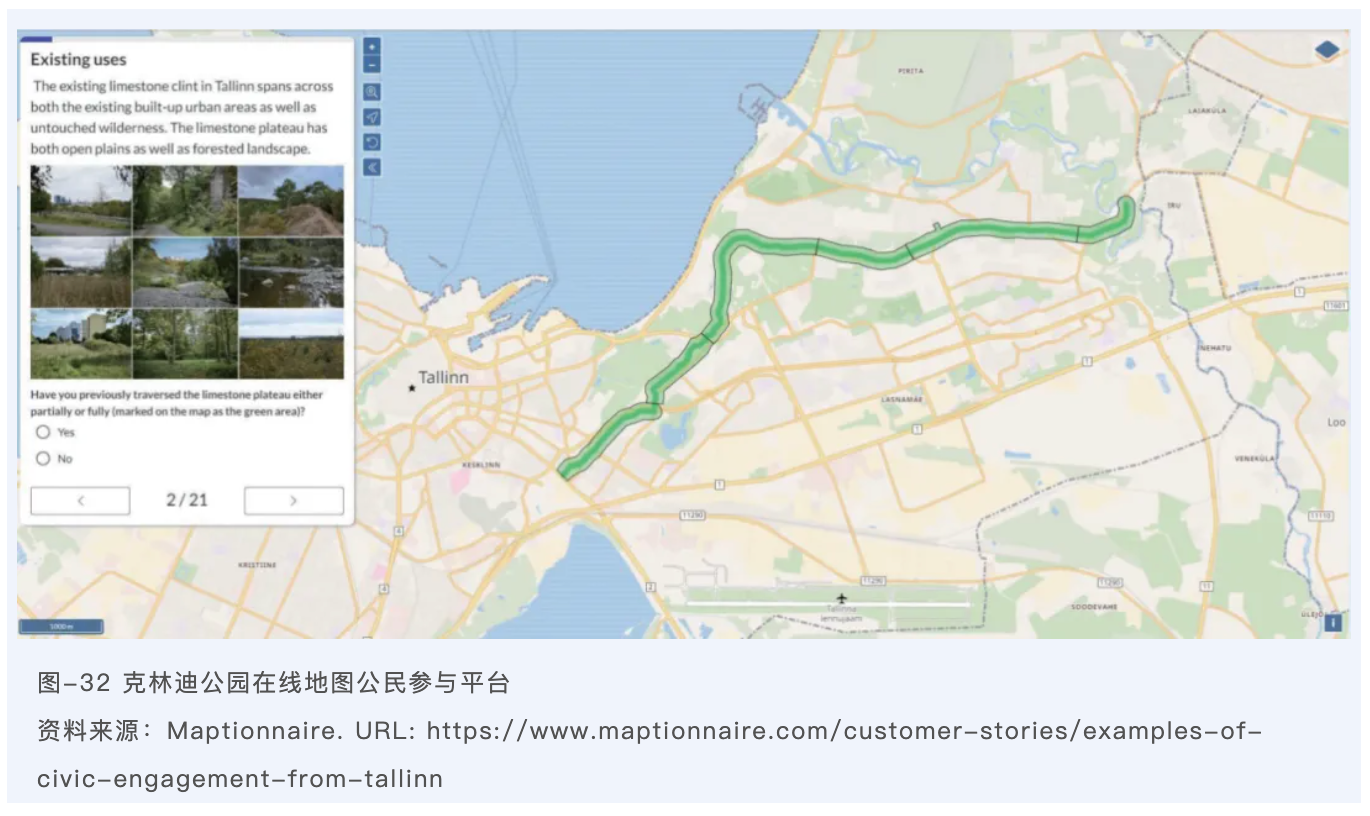Viewport: 1370px width, 816px height.
Task: Open photo of the dirt mound
Action: pyautogui.click(x=291, y=200)
